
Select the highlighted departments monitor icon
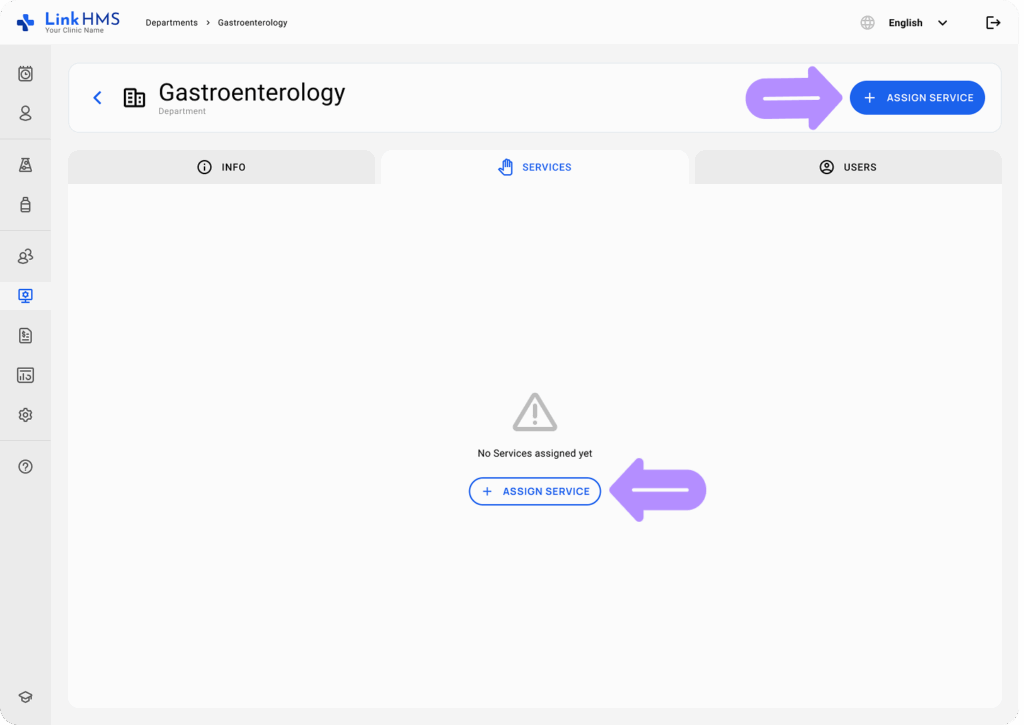(x=25, y=295)
